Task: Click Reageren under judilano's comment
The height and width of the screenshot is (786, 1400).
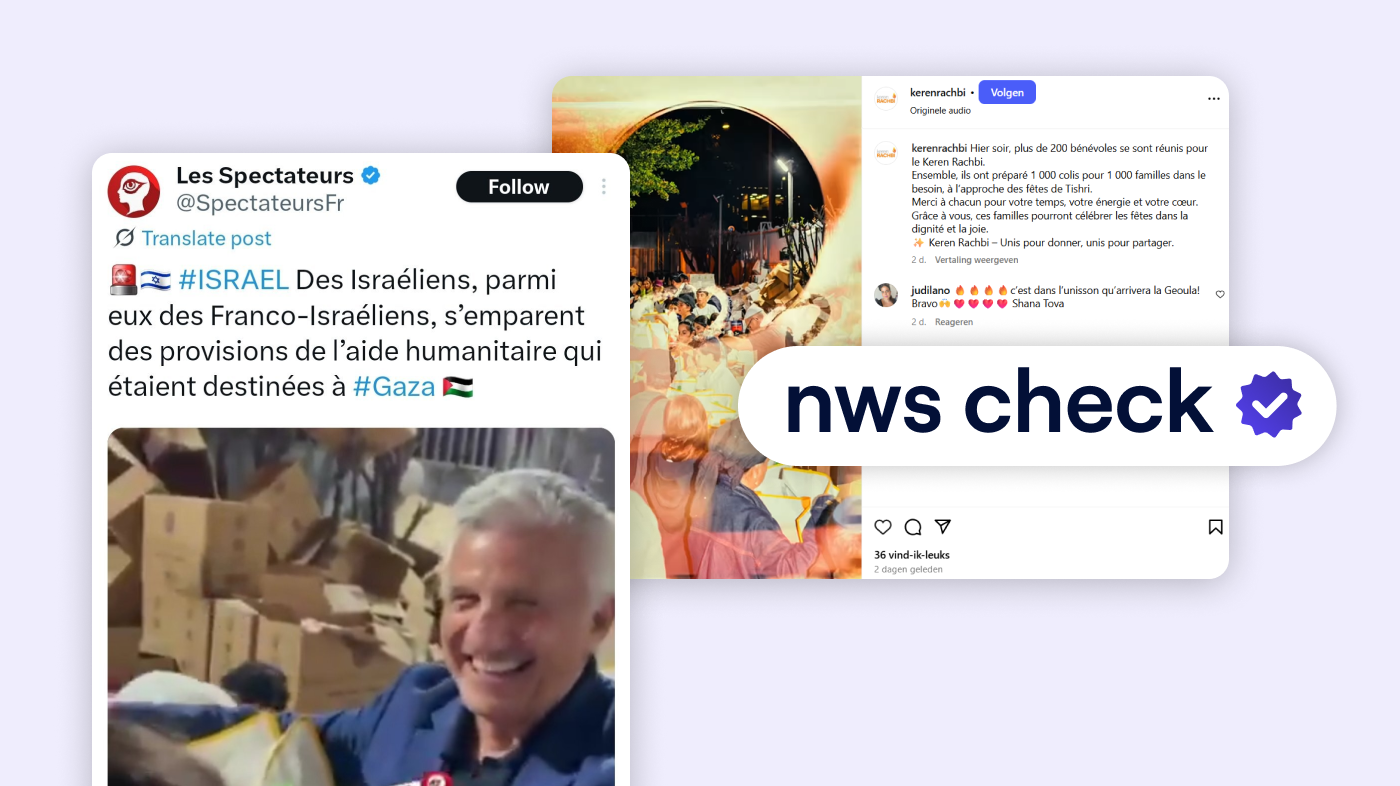Action: (x=954, y=322)
